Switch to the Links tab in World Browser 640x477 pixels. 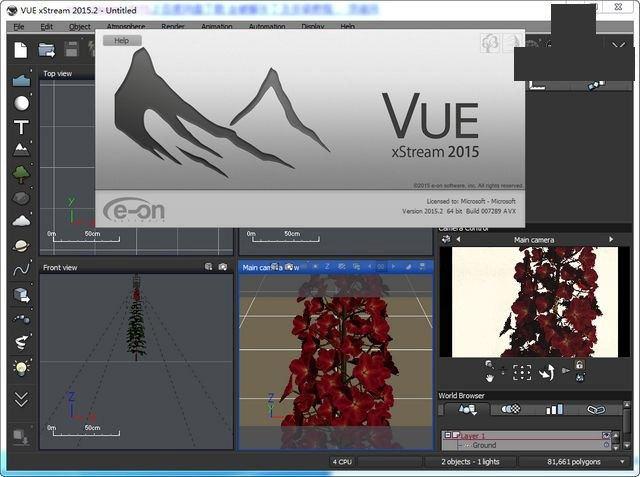click(x=596, y=409)
